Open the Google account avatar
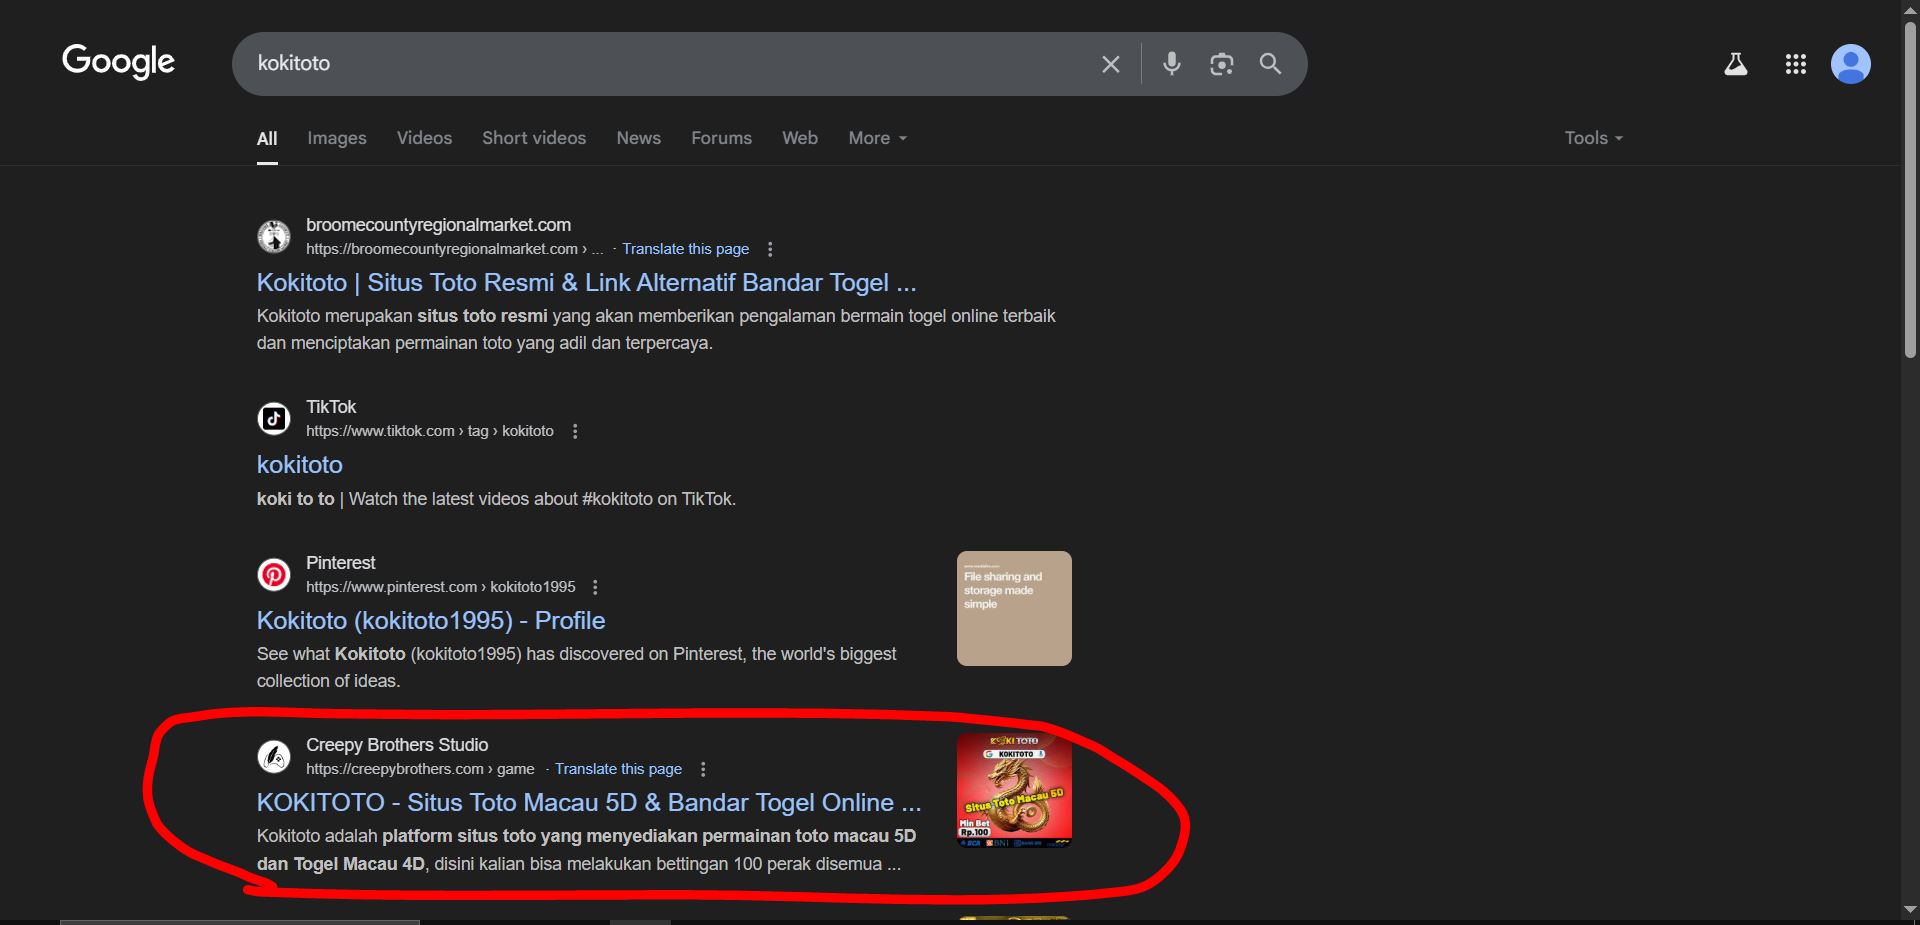Screen dimensions: 1920x925 click(x=1850, y=64)
